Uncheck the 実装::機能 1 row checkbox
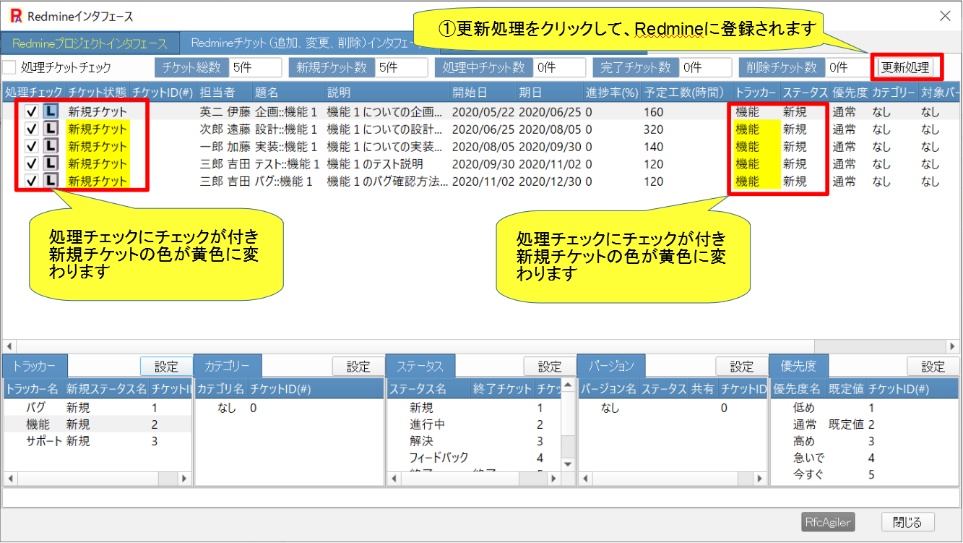963x543 pixels. click(x=31, y=146)
